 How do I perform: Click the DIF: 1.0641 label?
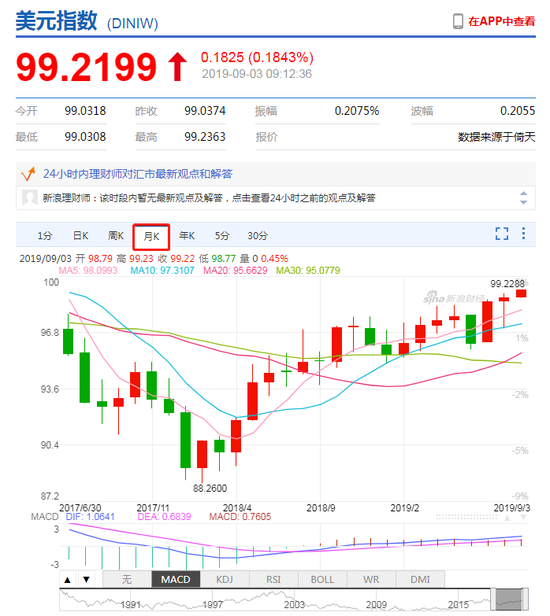pos(90,517)
